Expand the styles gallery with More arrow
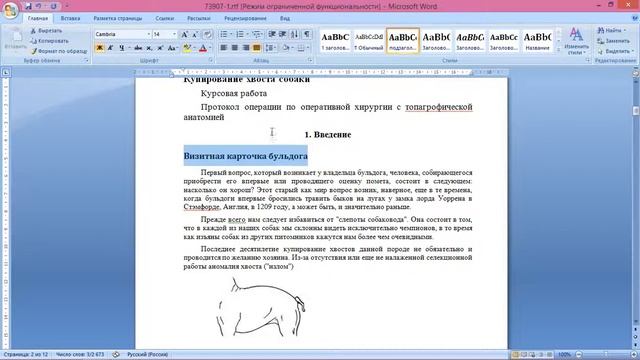This screenshot has height=360, width=640. [x=558, y=49]
